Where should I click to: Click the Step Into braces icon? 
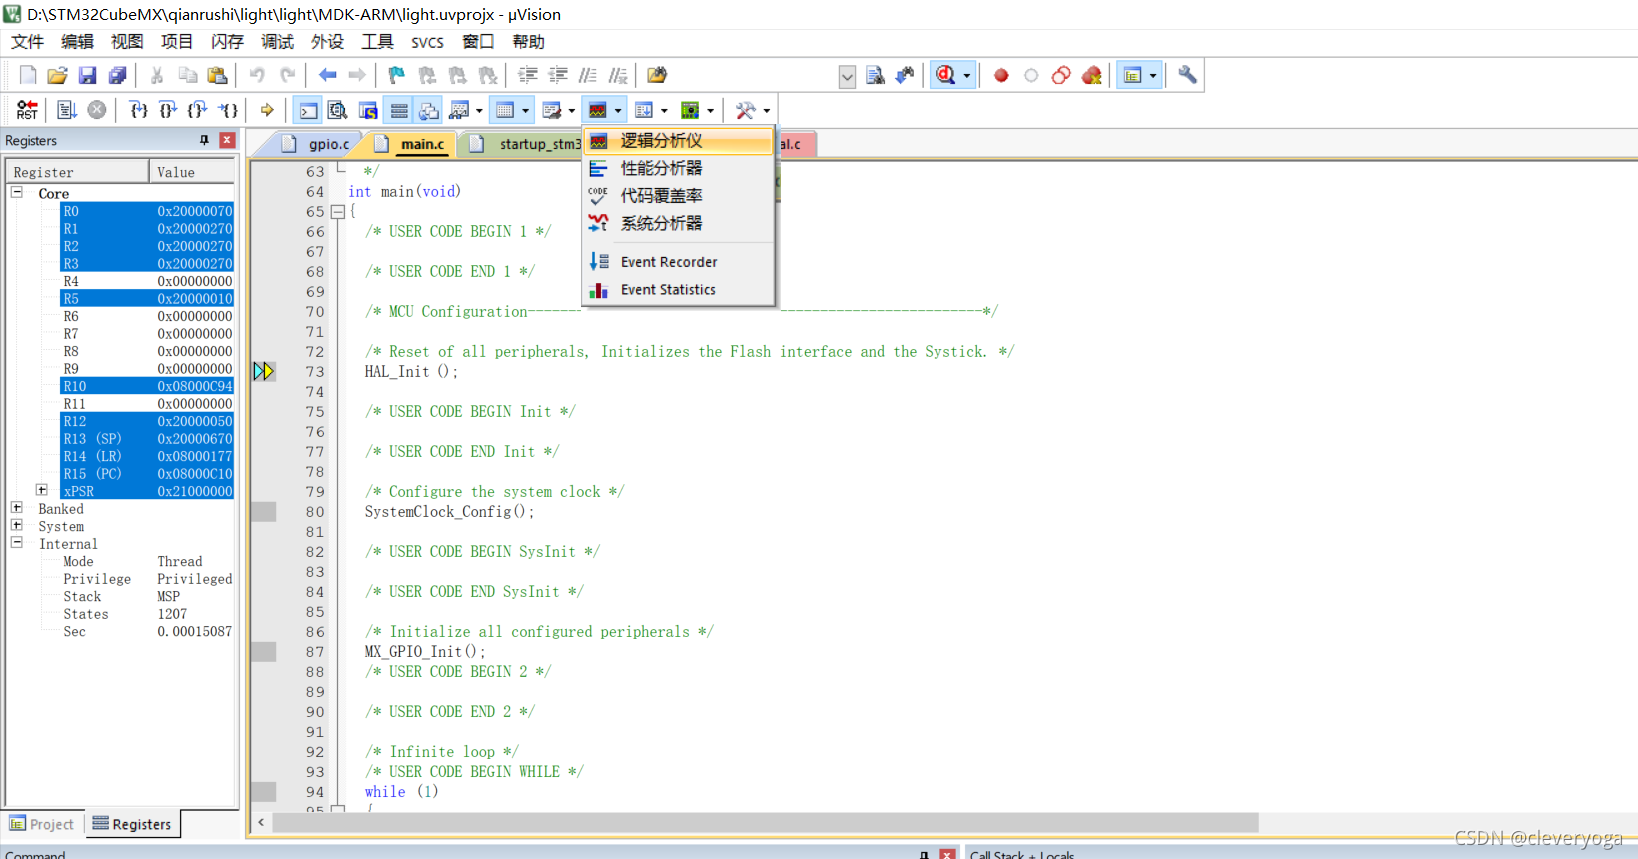(x=139, y=110)
